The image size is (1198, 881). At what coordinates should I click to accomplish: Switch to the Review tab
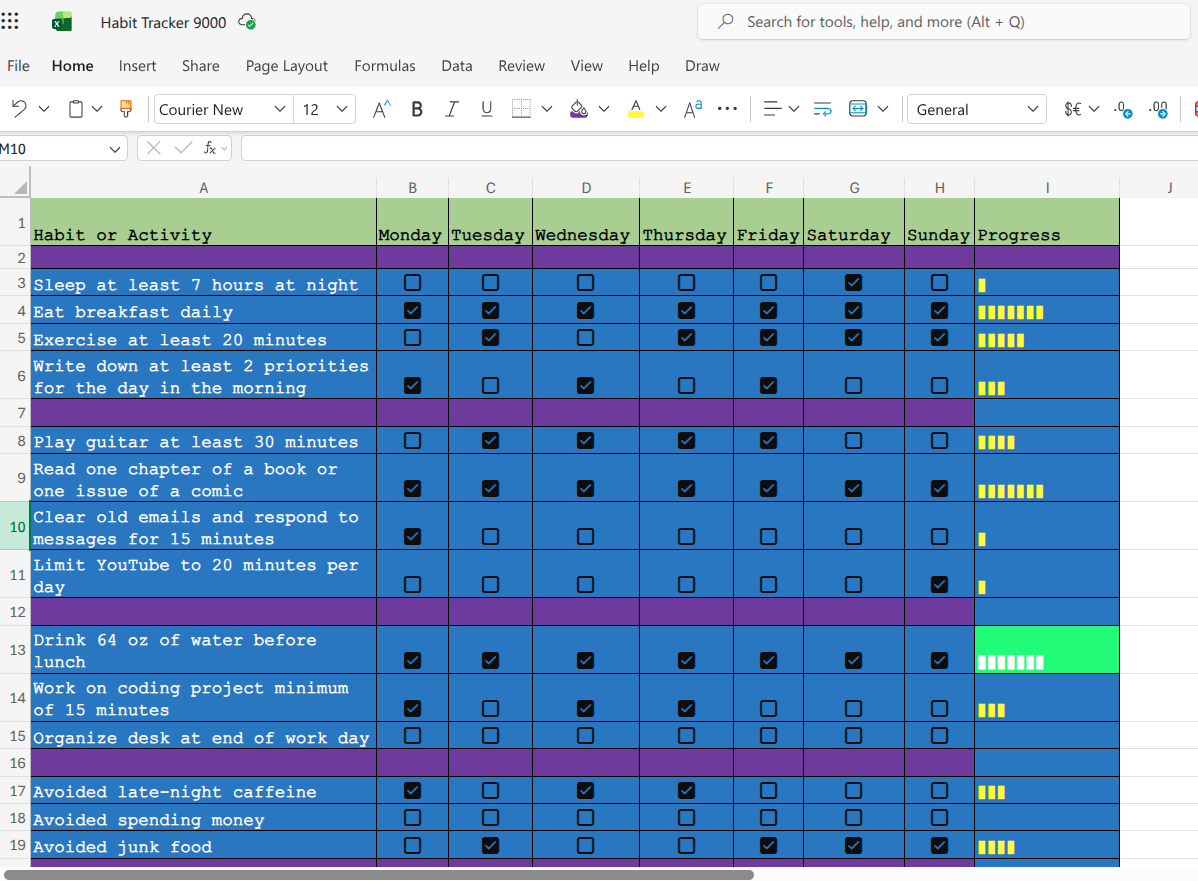(x=521, y=66)
